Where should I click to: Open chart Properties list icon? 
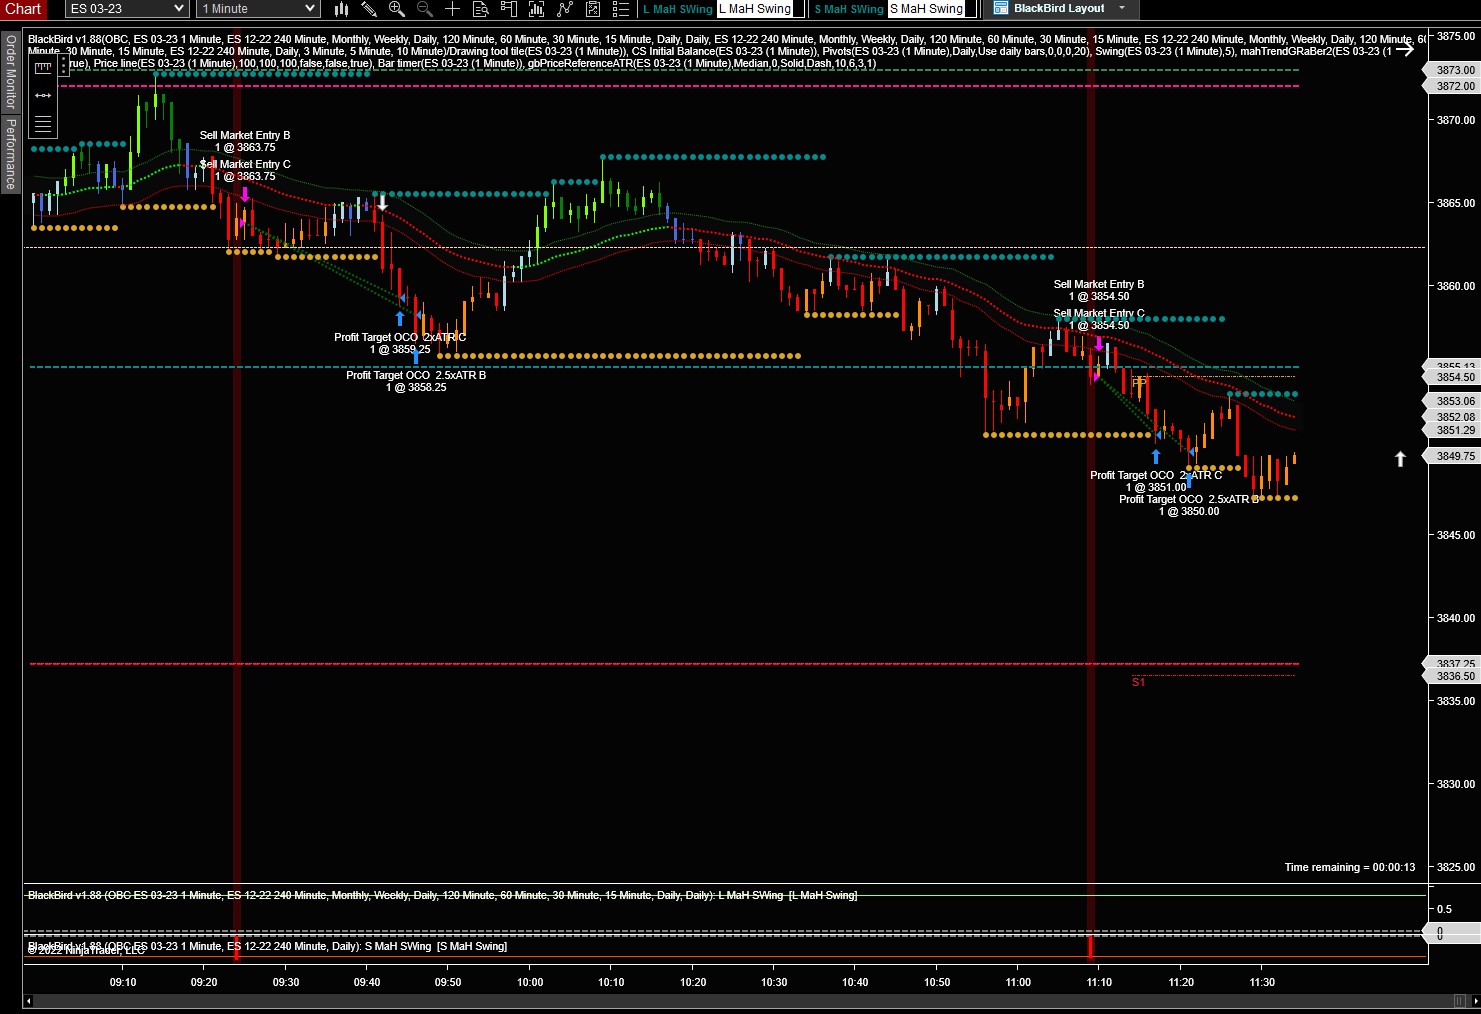click(x=621, y=9)
